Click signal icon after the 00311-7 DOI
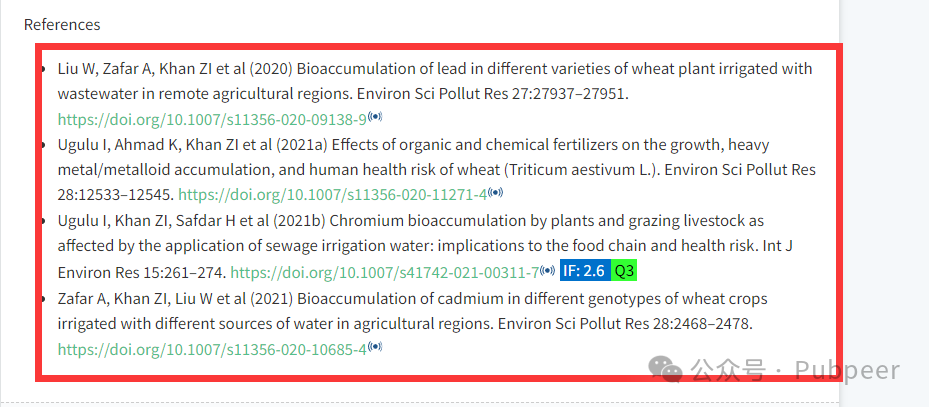929x407 pixels. pos(547,270)
